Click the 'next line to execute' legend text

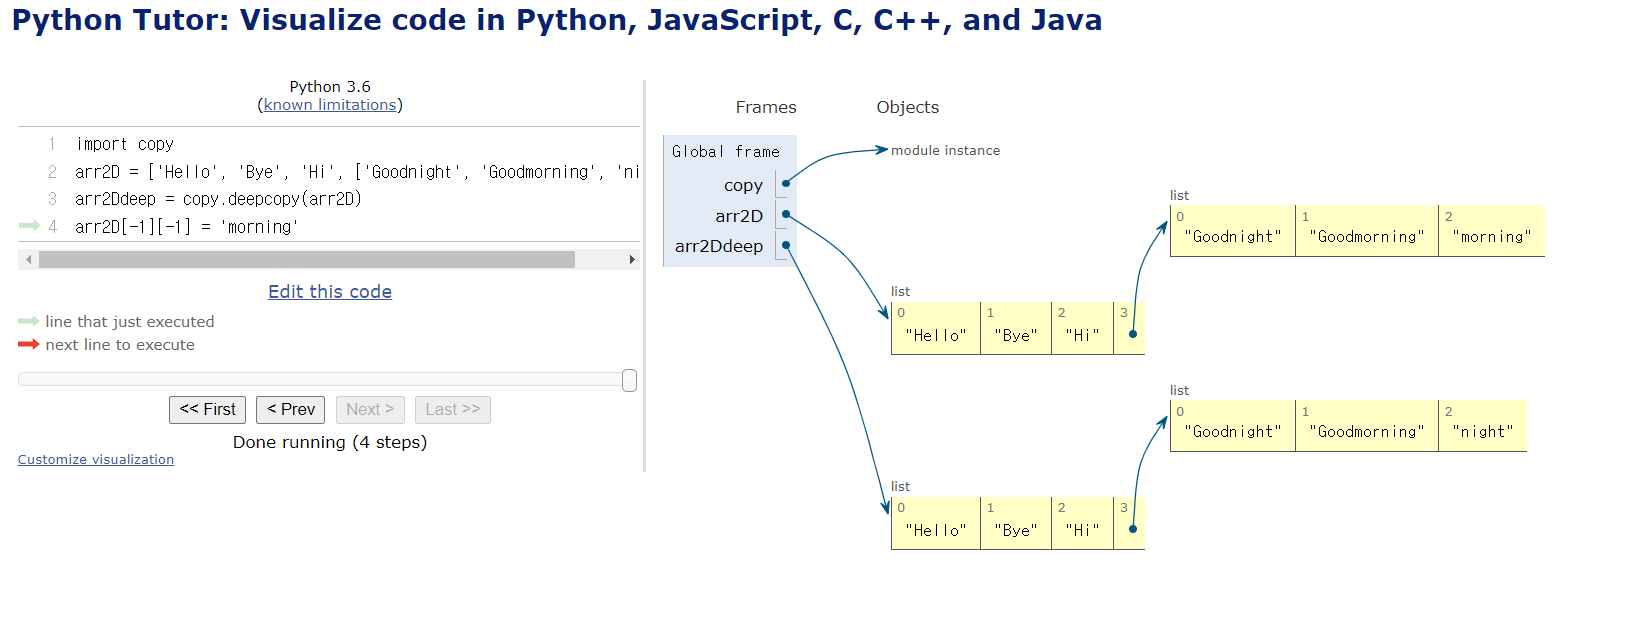point(120,345)
